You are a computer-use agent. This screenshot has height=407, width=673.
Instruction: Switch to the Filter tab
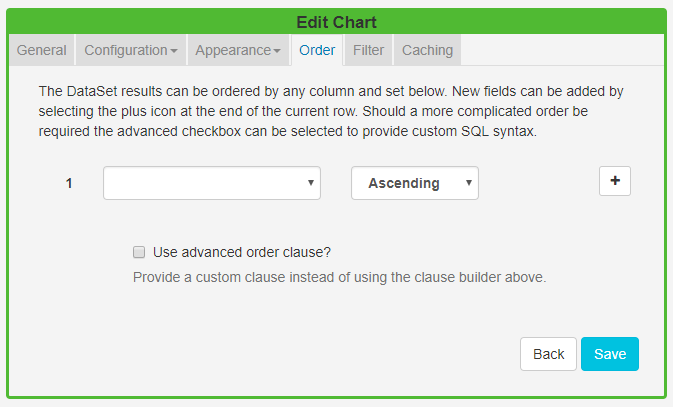[368, 50]
